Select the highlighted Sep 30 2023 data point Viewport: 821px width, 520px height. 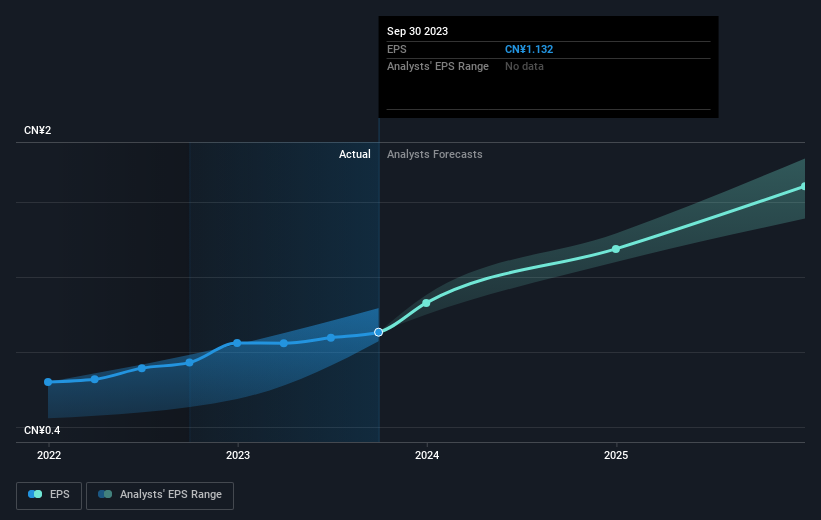(x=379, y=332)
